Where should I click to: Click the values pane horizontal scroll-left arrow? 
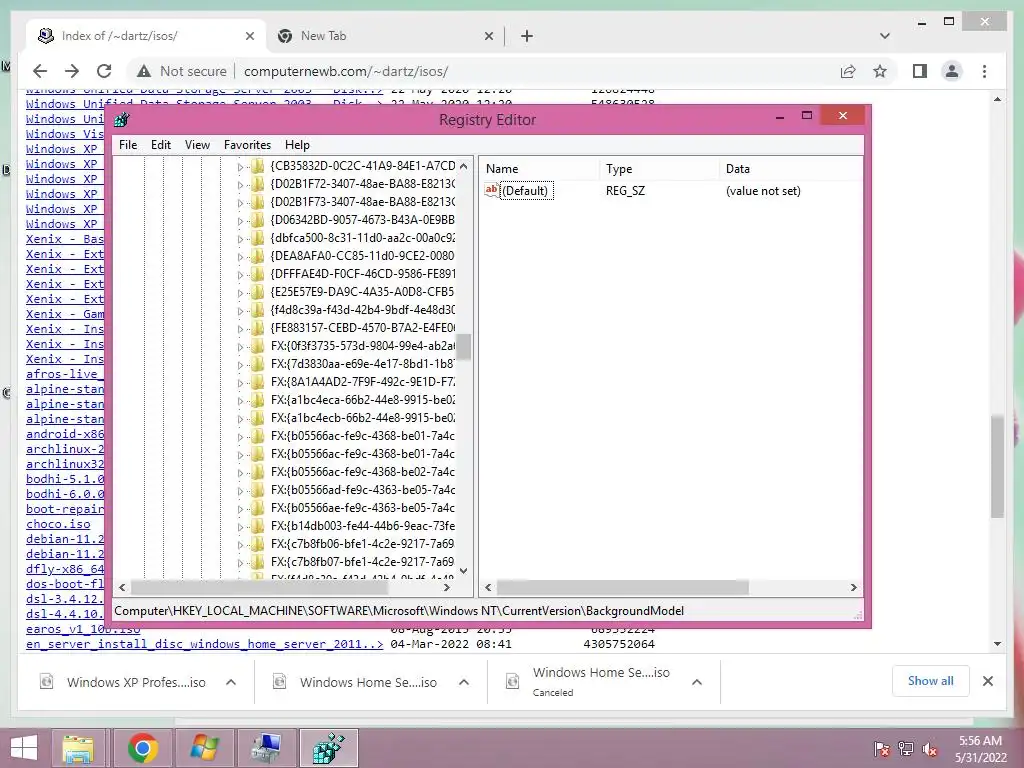[x=488, y=588]
